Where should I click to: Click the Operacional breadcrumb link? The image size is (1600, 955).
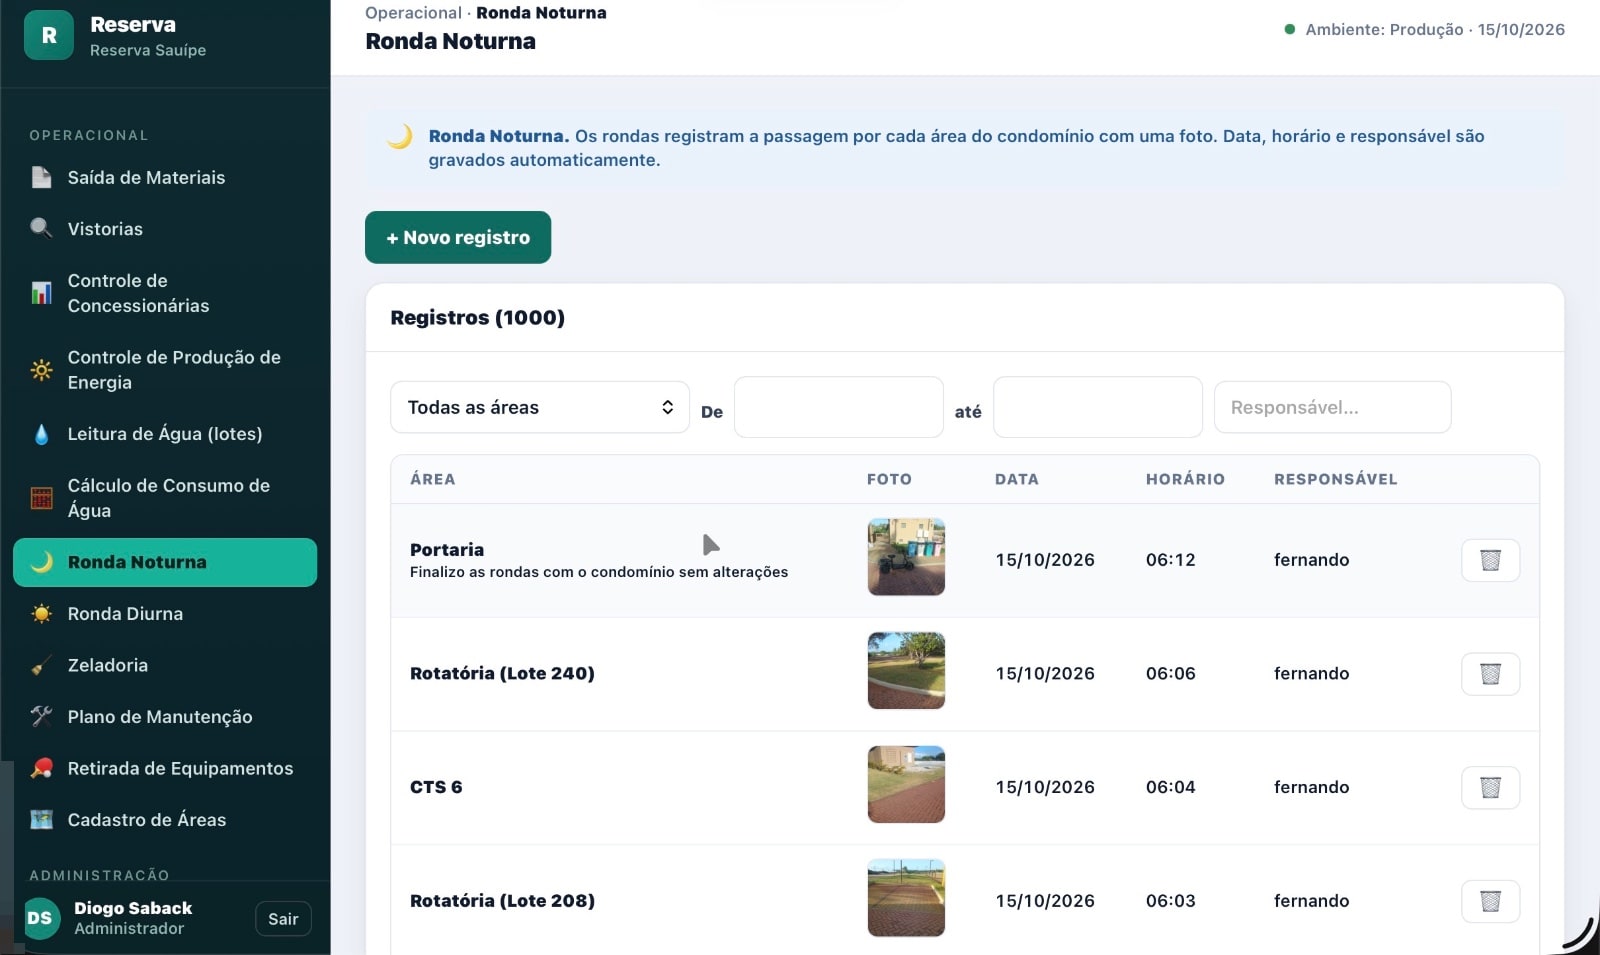click(x=413, y=13)
